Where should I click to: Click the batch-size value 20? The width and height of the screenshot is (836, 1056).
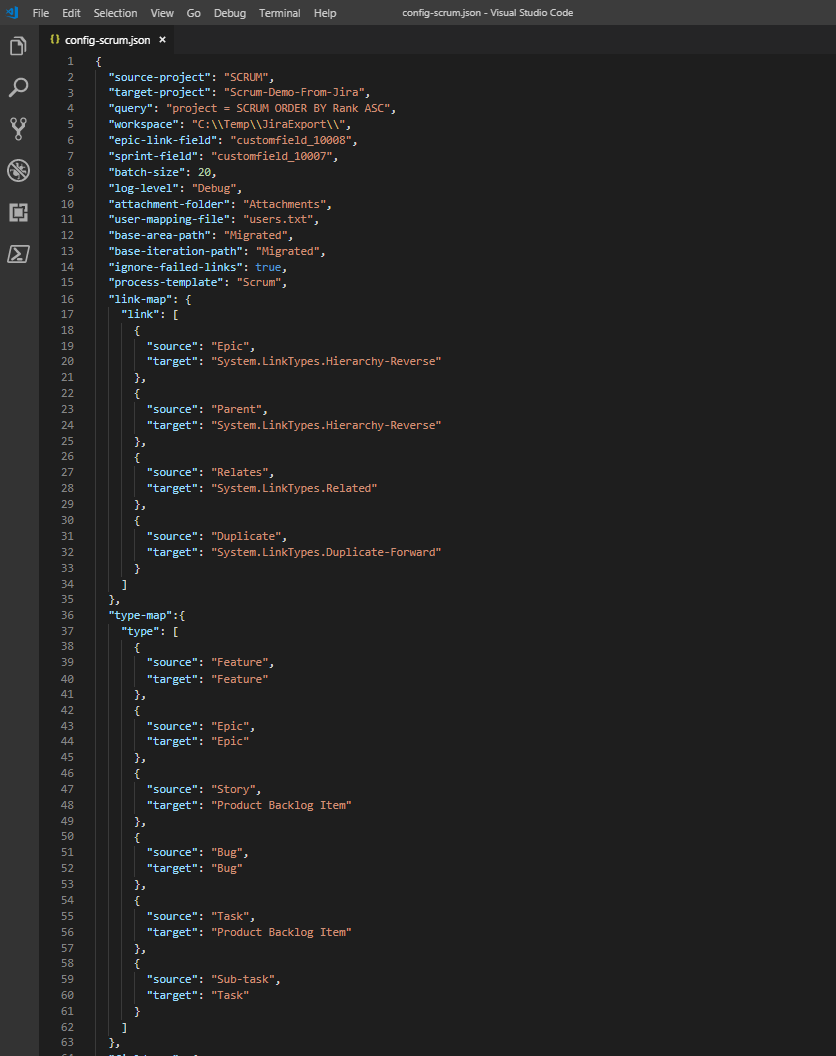[x=204, y=172]
